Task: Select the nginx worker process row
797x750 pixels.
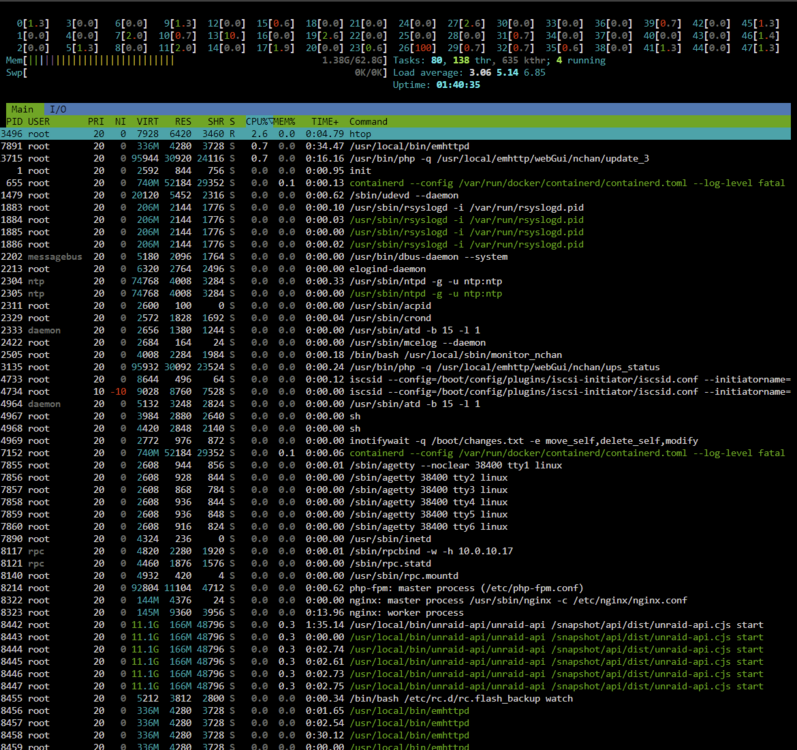Action: pos(395,612)
